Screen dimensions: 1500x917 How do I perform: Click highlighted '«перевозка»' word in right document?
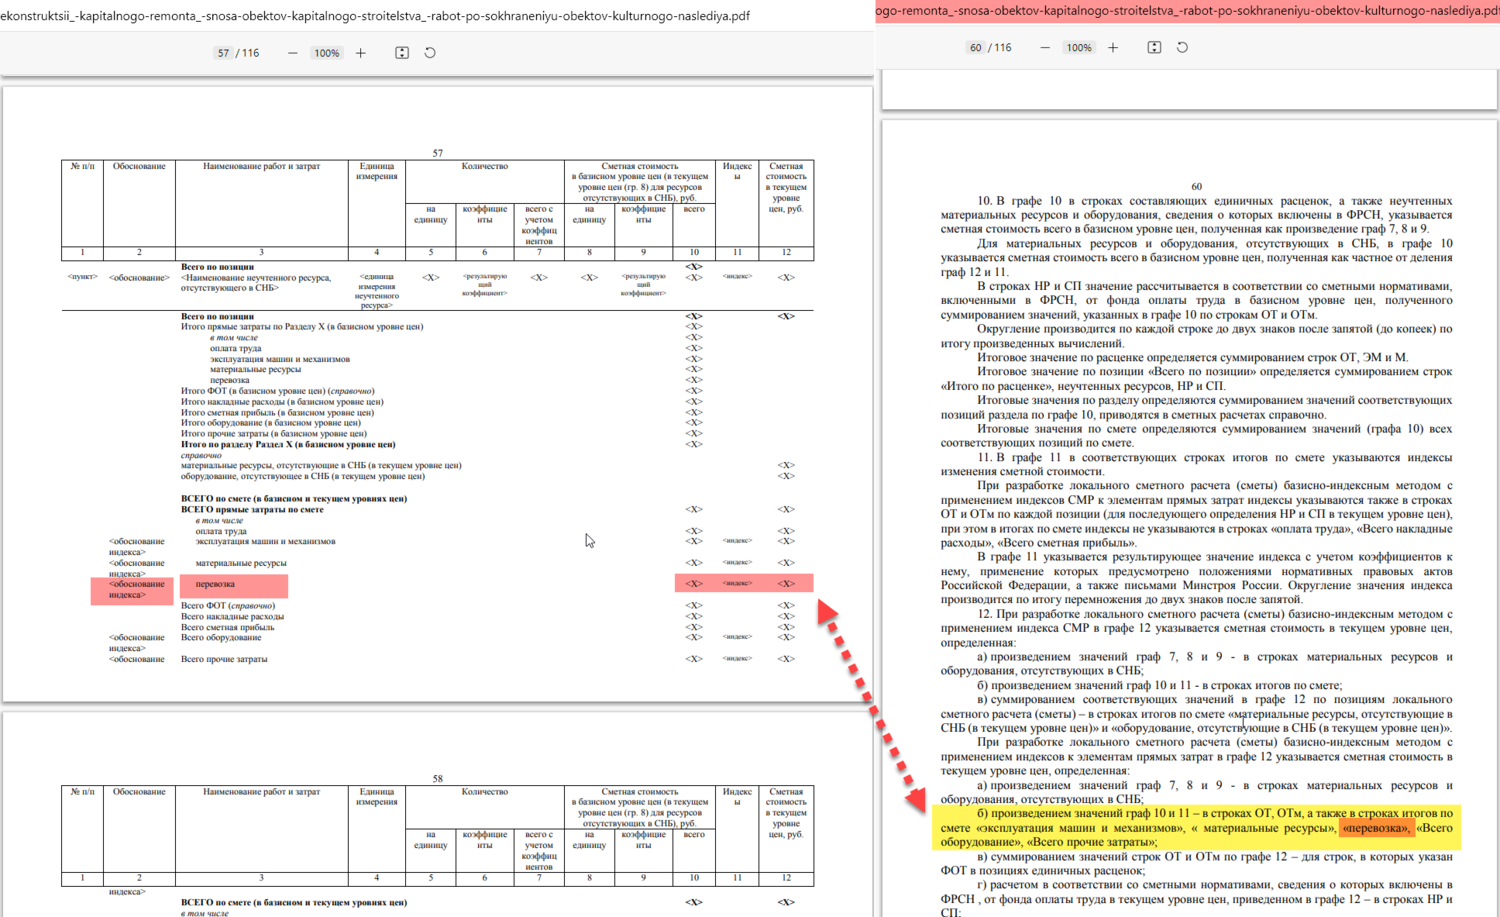coord(1376,828)
